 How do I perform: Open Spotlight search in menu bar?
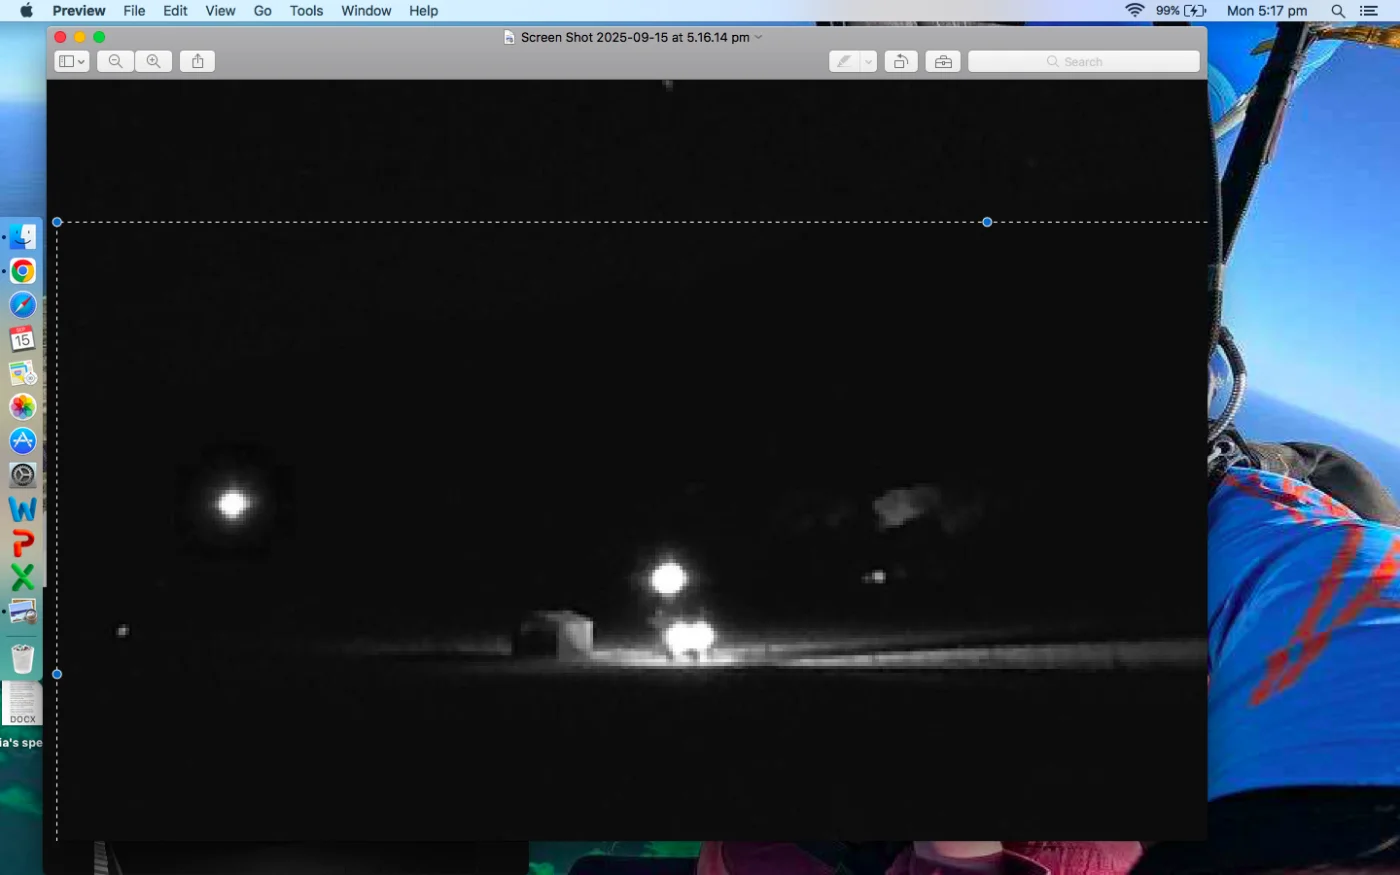pos(1338,11)
